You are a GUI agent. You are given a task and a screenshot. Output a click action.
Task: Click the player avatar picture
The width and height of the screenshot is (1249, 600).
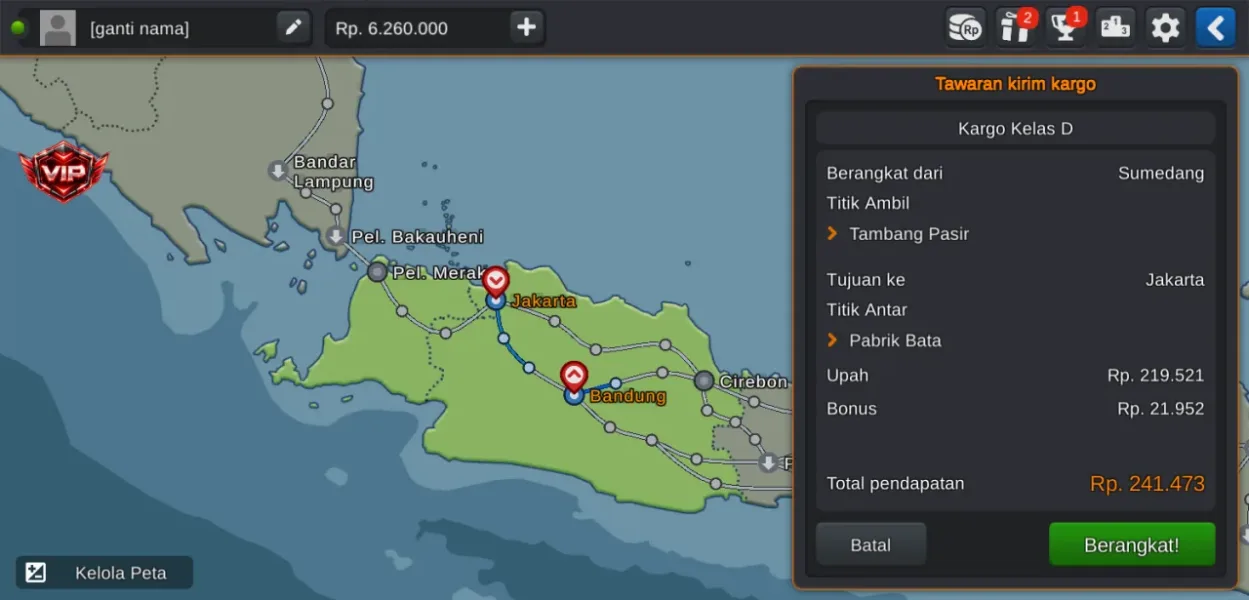58,28
